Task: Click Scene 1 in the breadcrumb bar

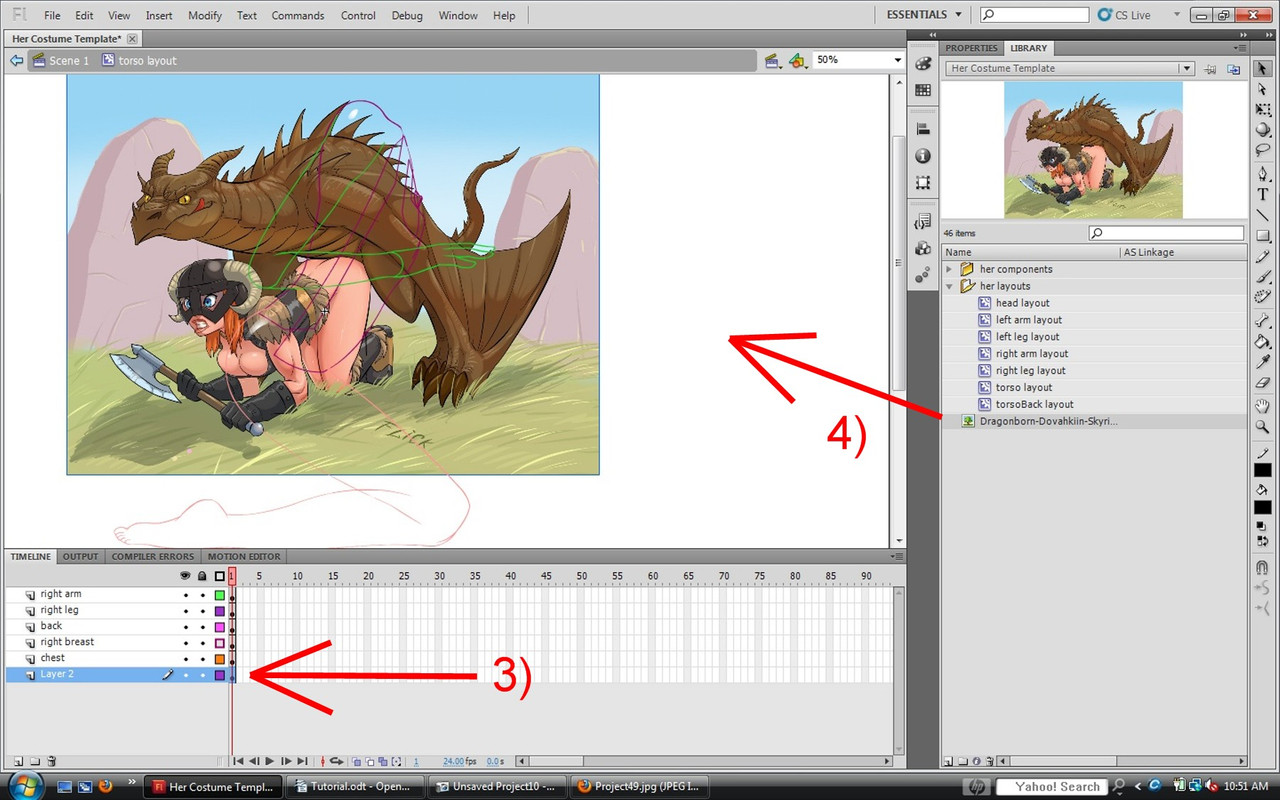Action: [x=69, y=61]
